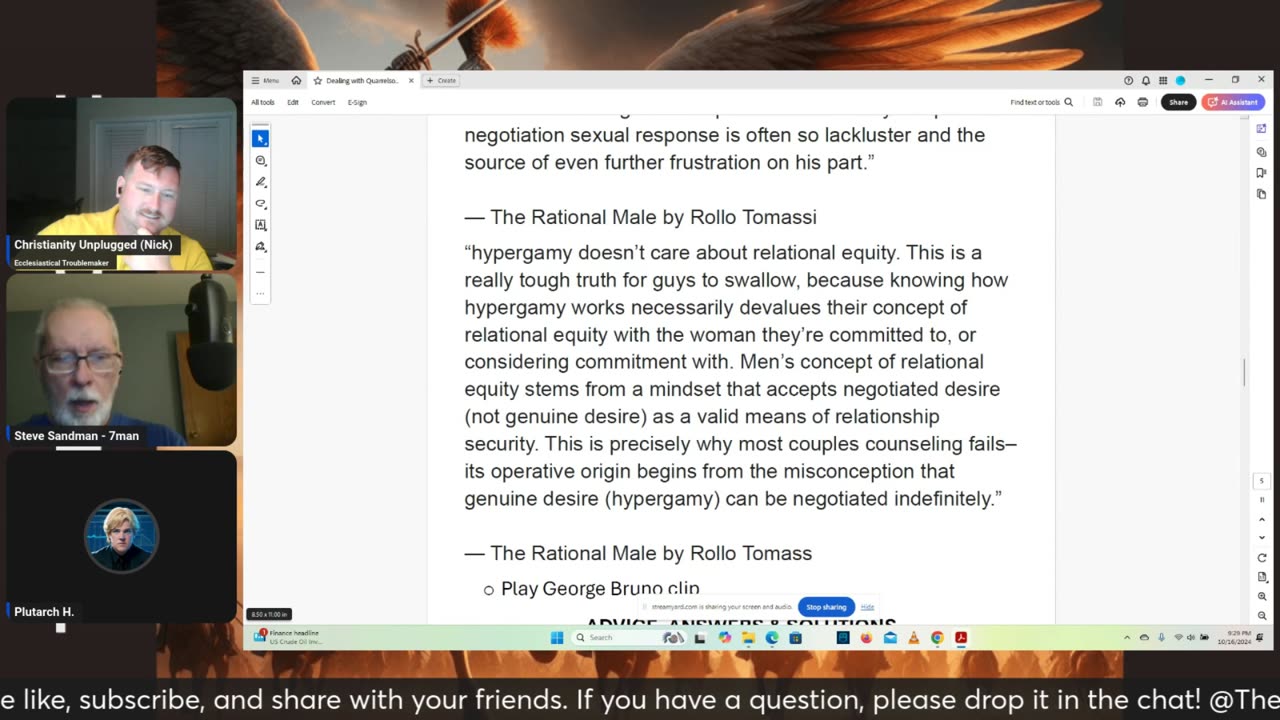Open Firefox from taskbar

click(x=866, y=638)
